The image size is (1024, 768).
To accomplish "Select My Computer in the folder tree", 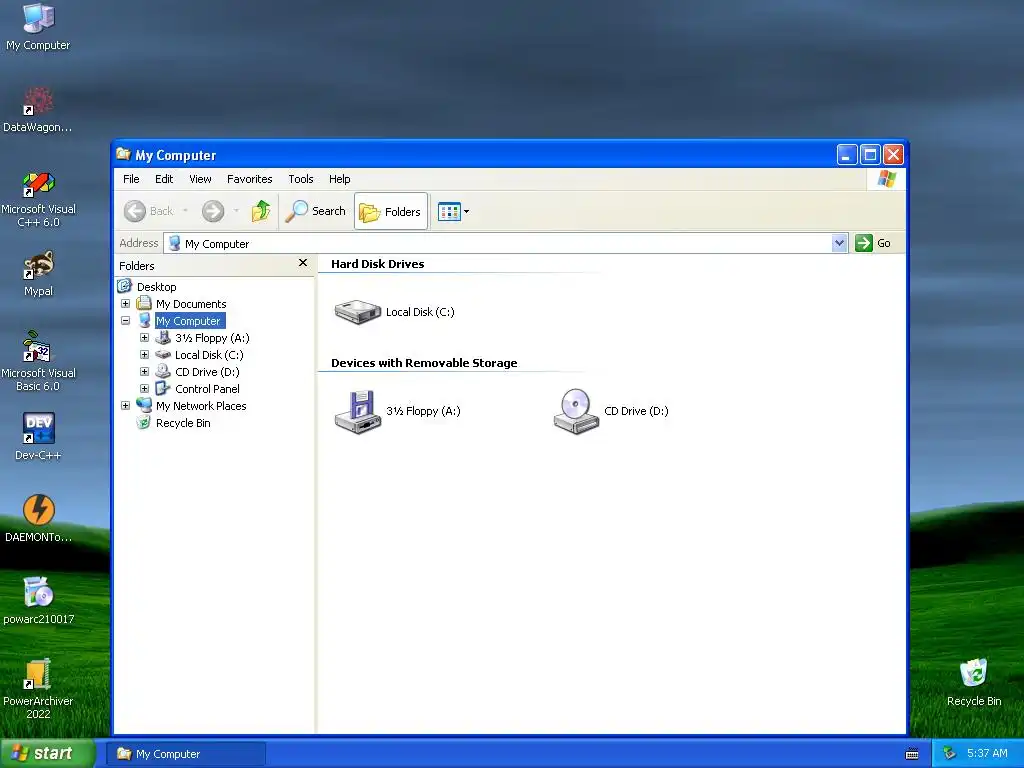I will point(188,321).
